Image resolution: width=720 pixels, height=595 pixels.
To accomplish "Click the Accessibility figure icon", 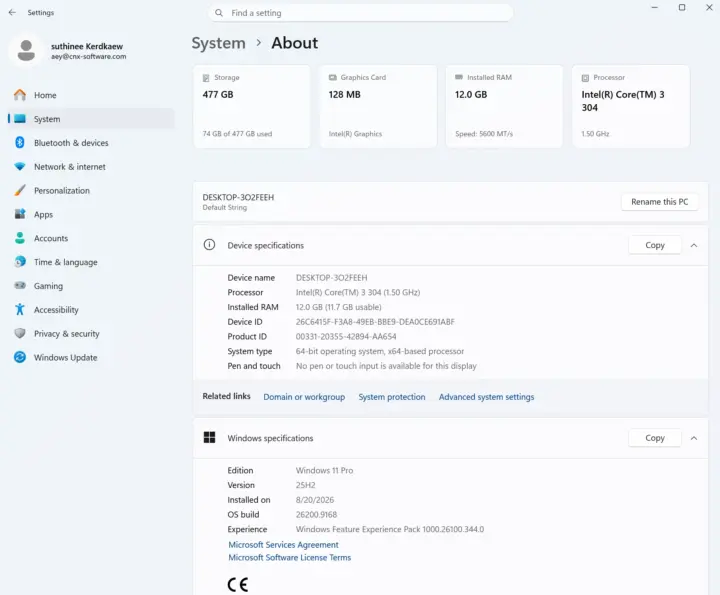I will pyautogui.click(x=20, y=309).
